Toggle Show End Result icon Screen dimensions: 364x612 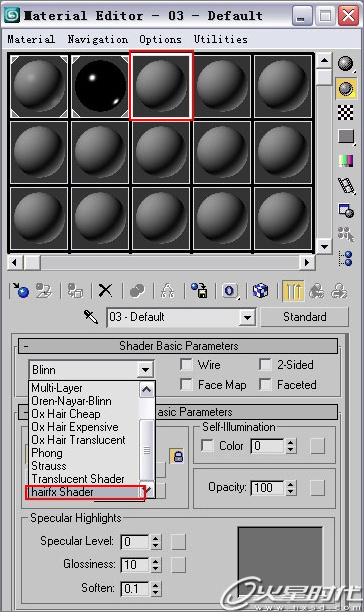[293, 291]
